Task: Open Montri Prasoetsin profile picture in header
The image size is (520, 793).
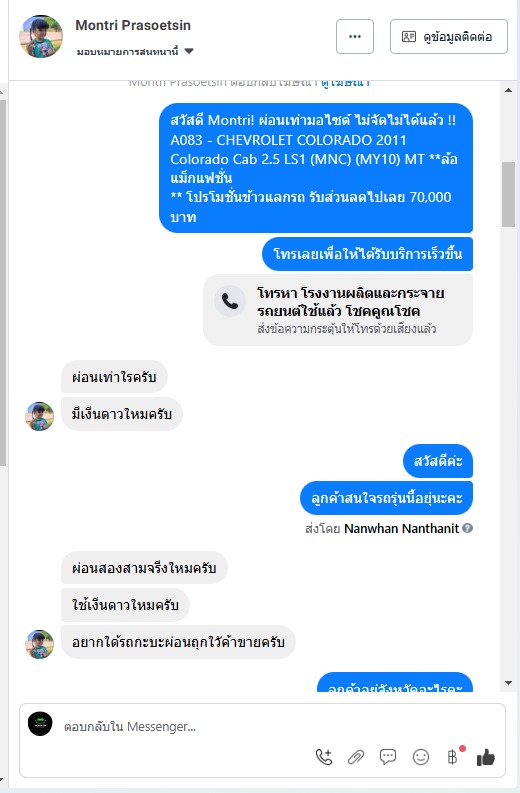Action: click(x=41, y=36)
